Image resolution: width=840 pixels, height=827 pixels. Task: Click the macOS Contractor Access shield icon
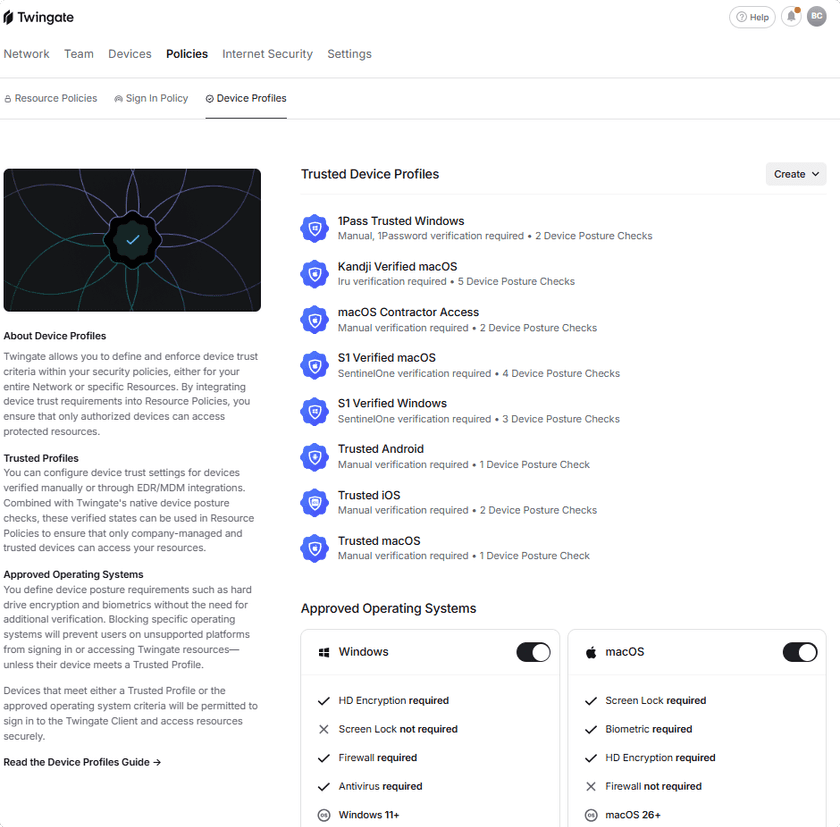click(x=315, y=320)
